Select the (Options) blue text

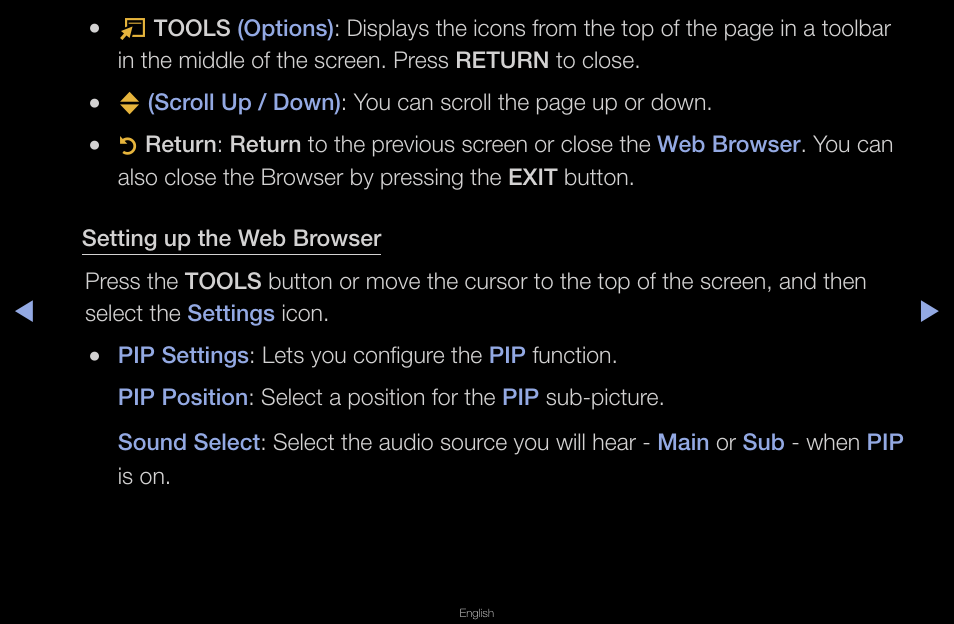click(285, 29)
